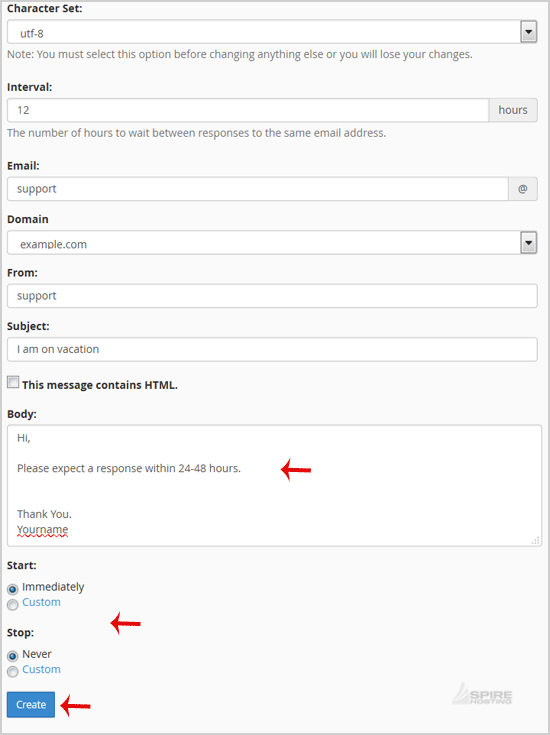The image size is (550, 735).
Task: Focus the Email field containing support
Action: (x=258, y=189)
